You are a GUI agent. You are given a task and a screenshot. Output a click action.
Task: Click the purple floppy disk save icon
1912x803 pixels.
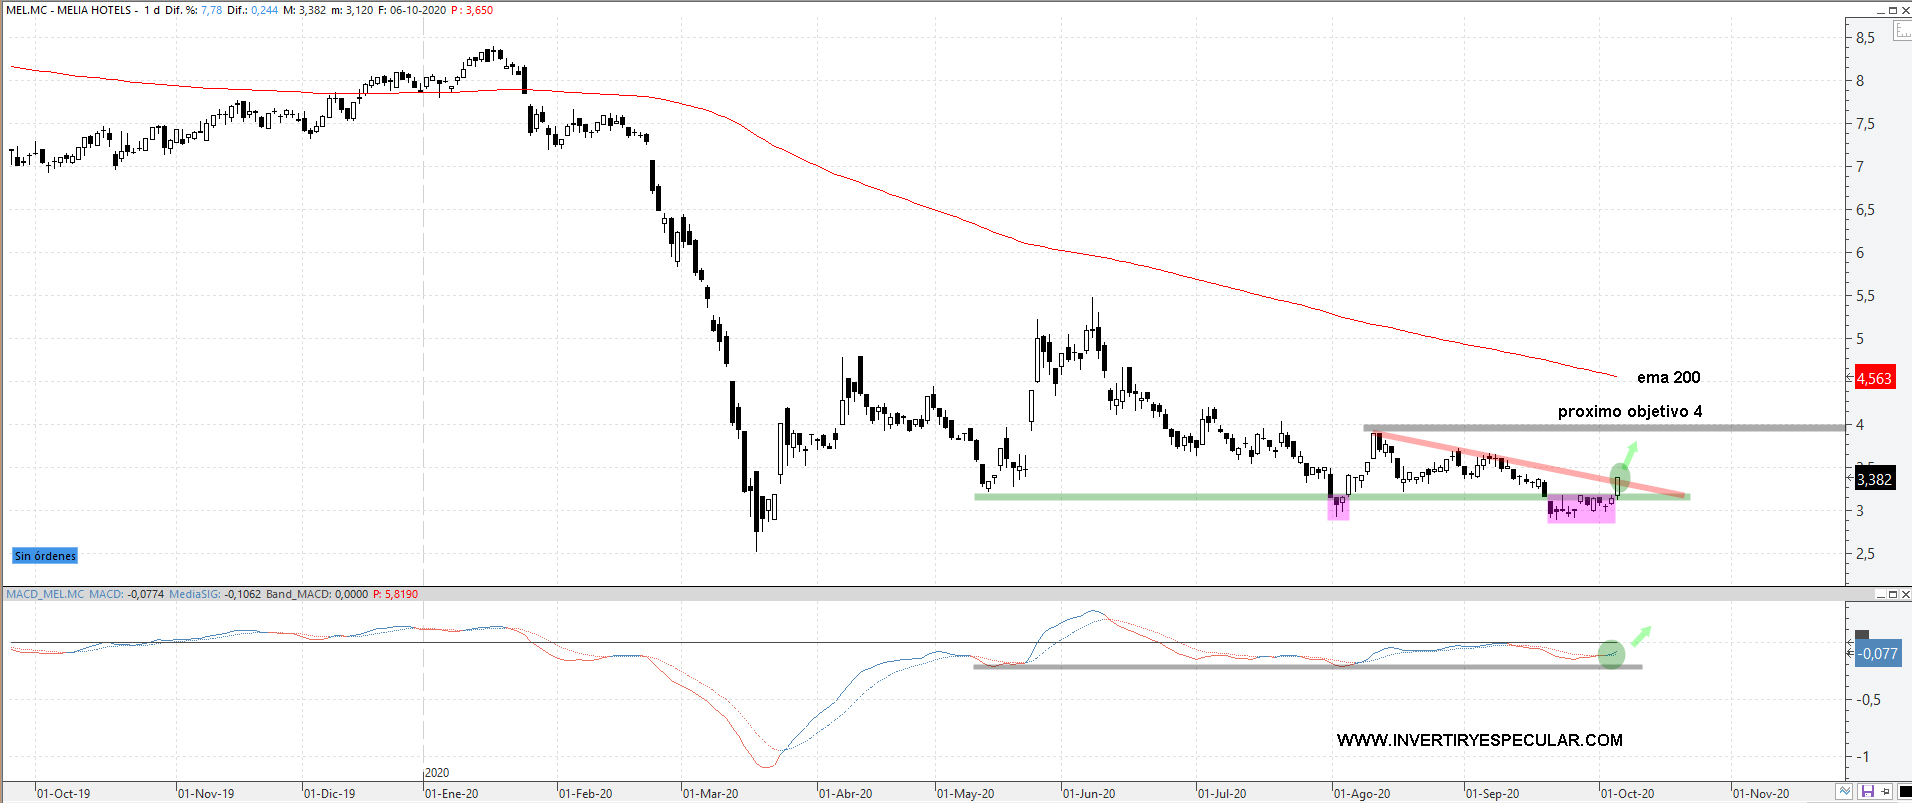click(1866, 792)
